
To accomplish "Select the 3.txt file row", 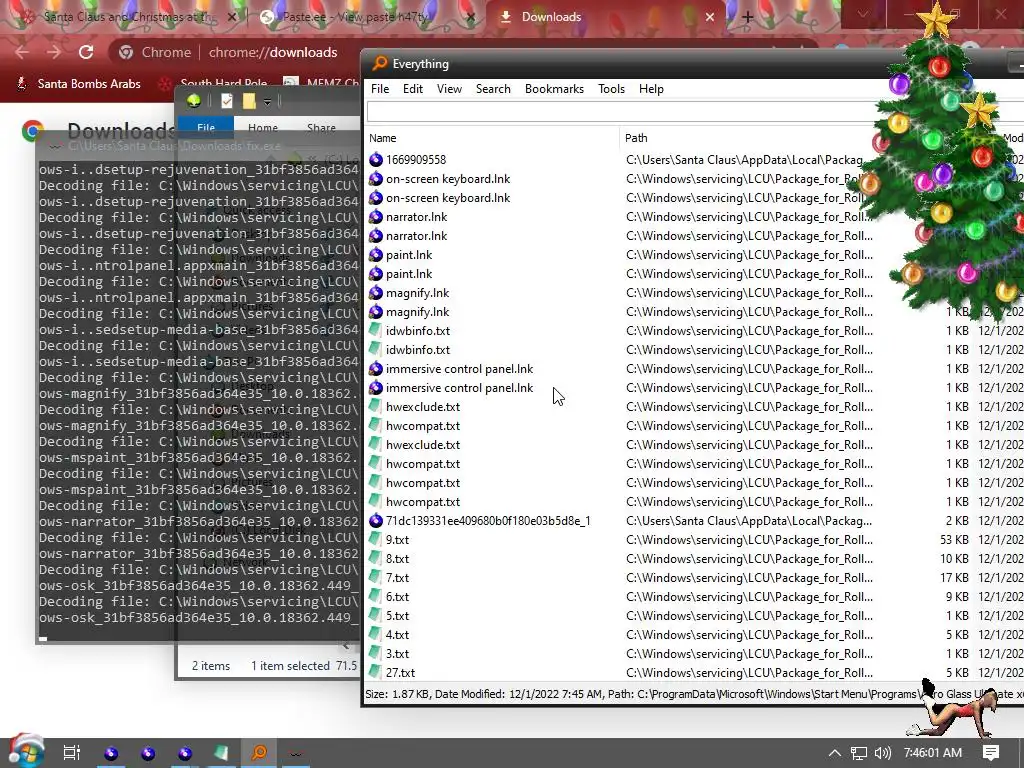I will 692,653.
